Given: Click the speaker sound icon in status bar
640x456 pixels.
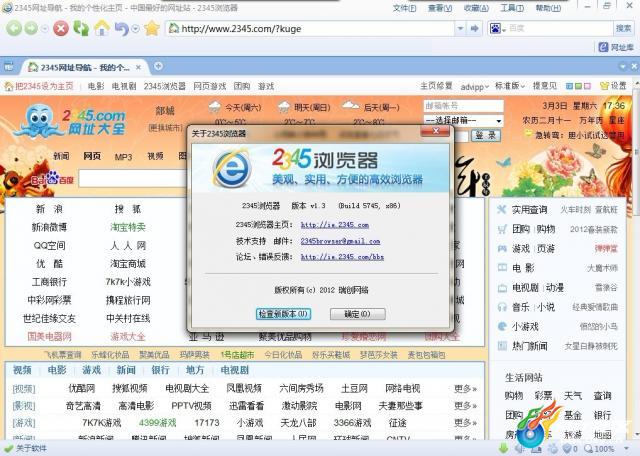Looking at the screenshot, I should pyautogui.click(x=520, y=449).
